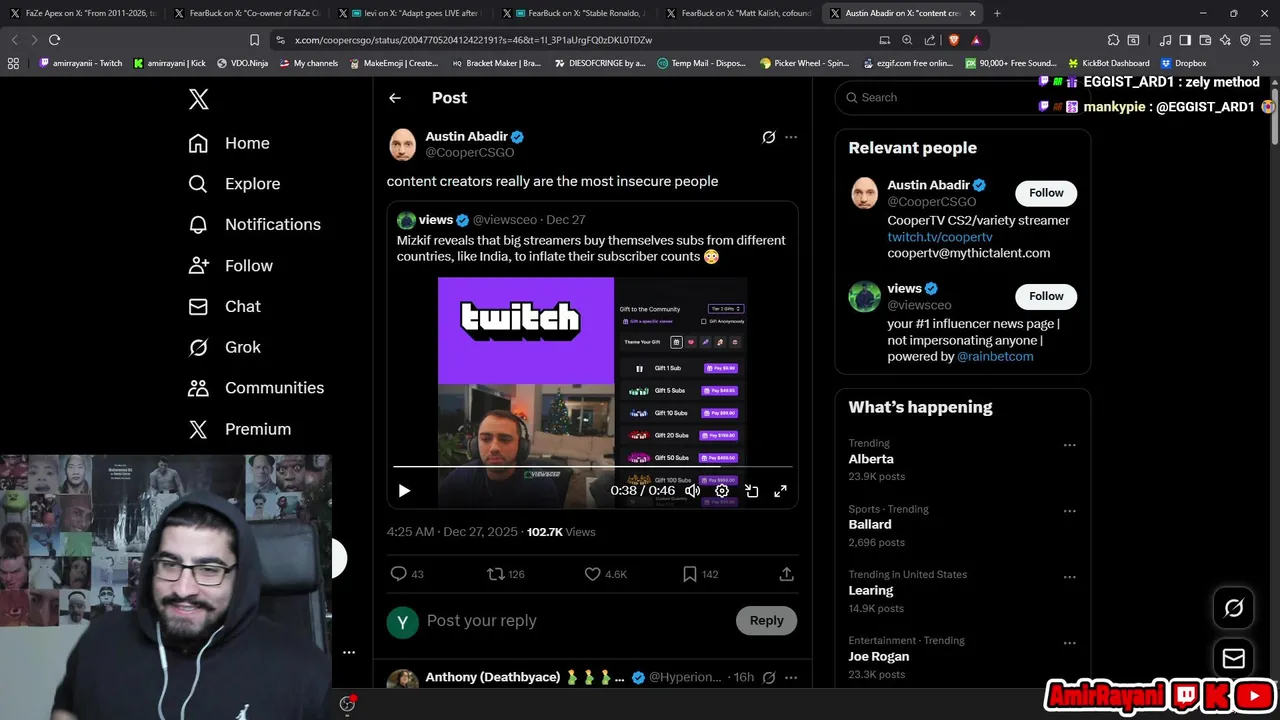This screenshot has height=720, width=1280.
Task: Open more options on Austin Abadir's post
Action: click(791, 137)
